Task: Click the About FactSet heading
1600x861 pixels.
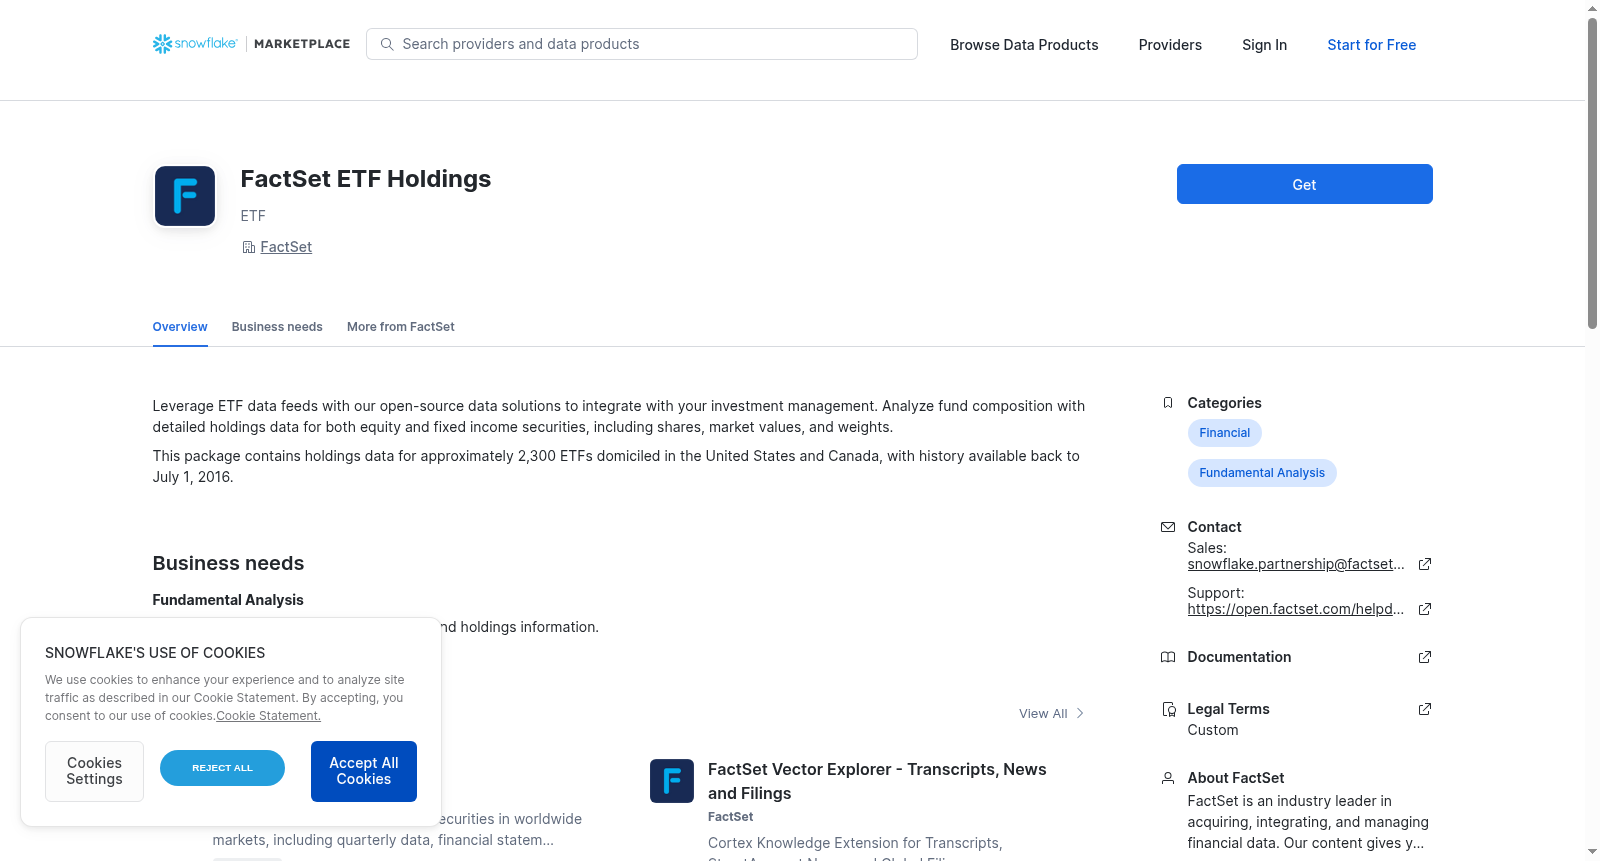Action: tap(1235, 778)
